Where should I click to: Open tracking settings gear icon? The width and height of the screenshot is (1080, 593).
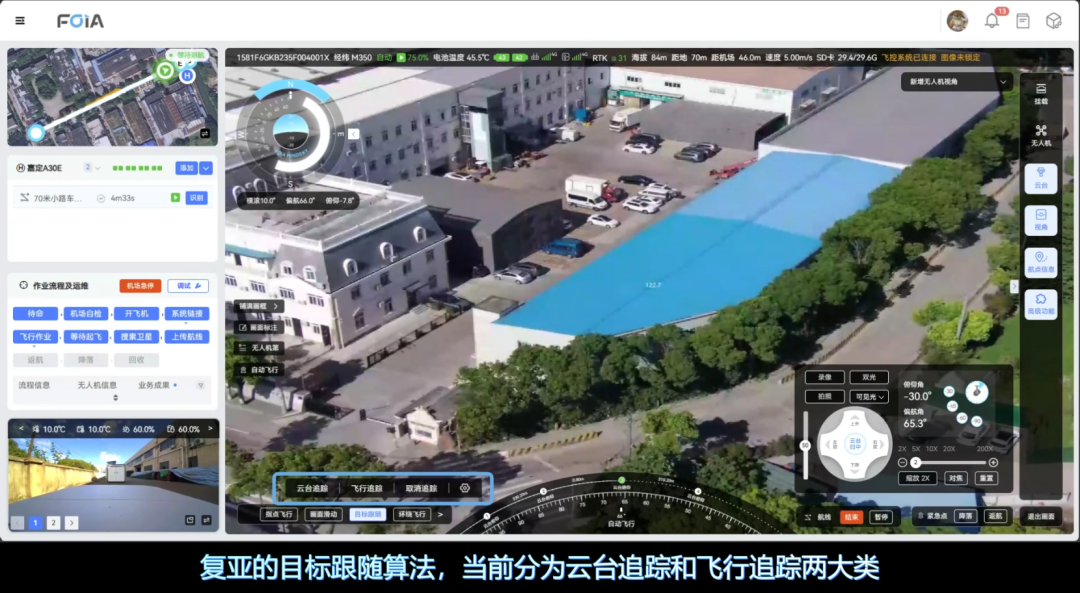point(465,488)
